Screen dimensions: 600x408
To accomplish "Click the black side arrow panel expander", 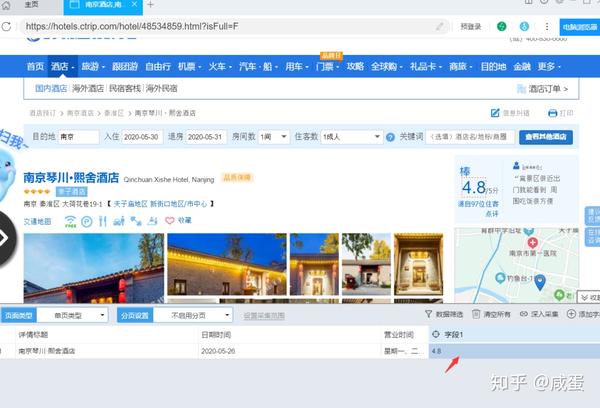I will coord(6,238).
